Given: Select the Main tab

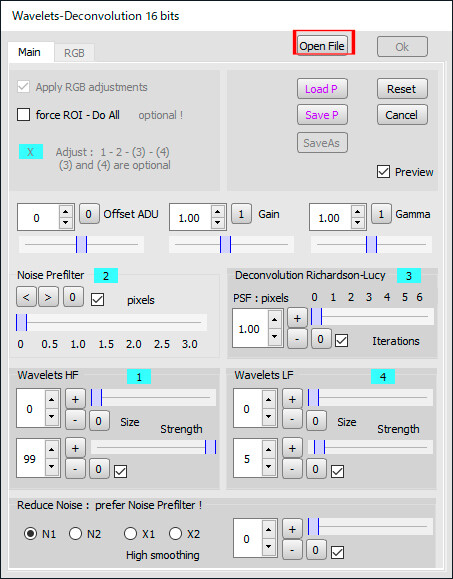Looking at the screenshot, I should (x=29, y=52).
